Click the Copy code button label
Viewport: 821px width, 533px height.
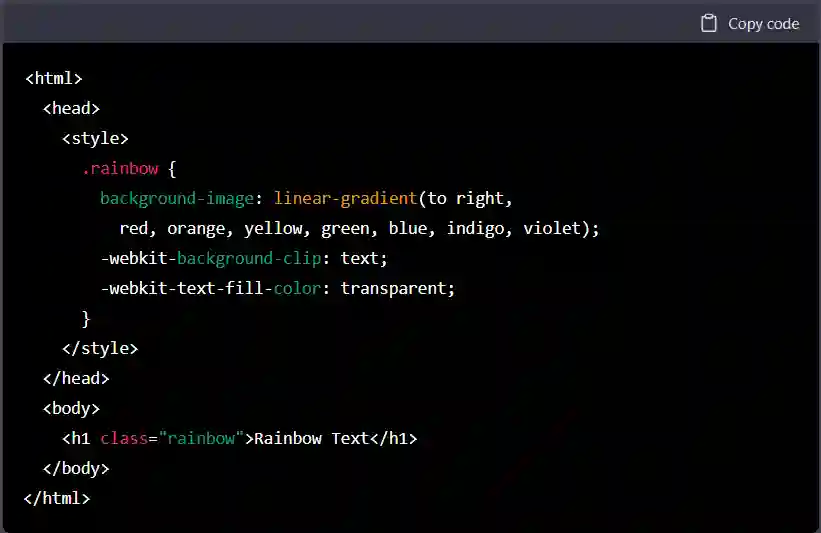[763, 24]
